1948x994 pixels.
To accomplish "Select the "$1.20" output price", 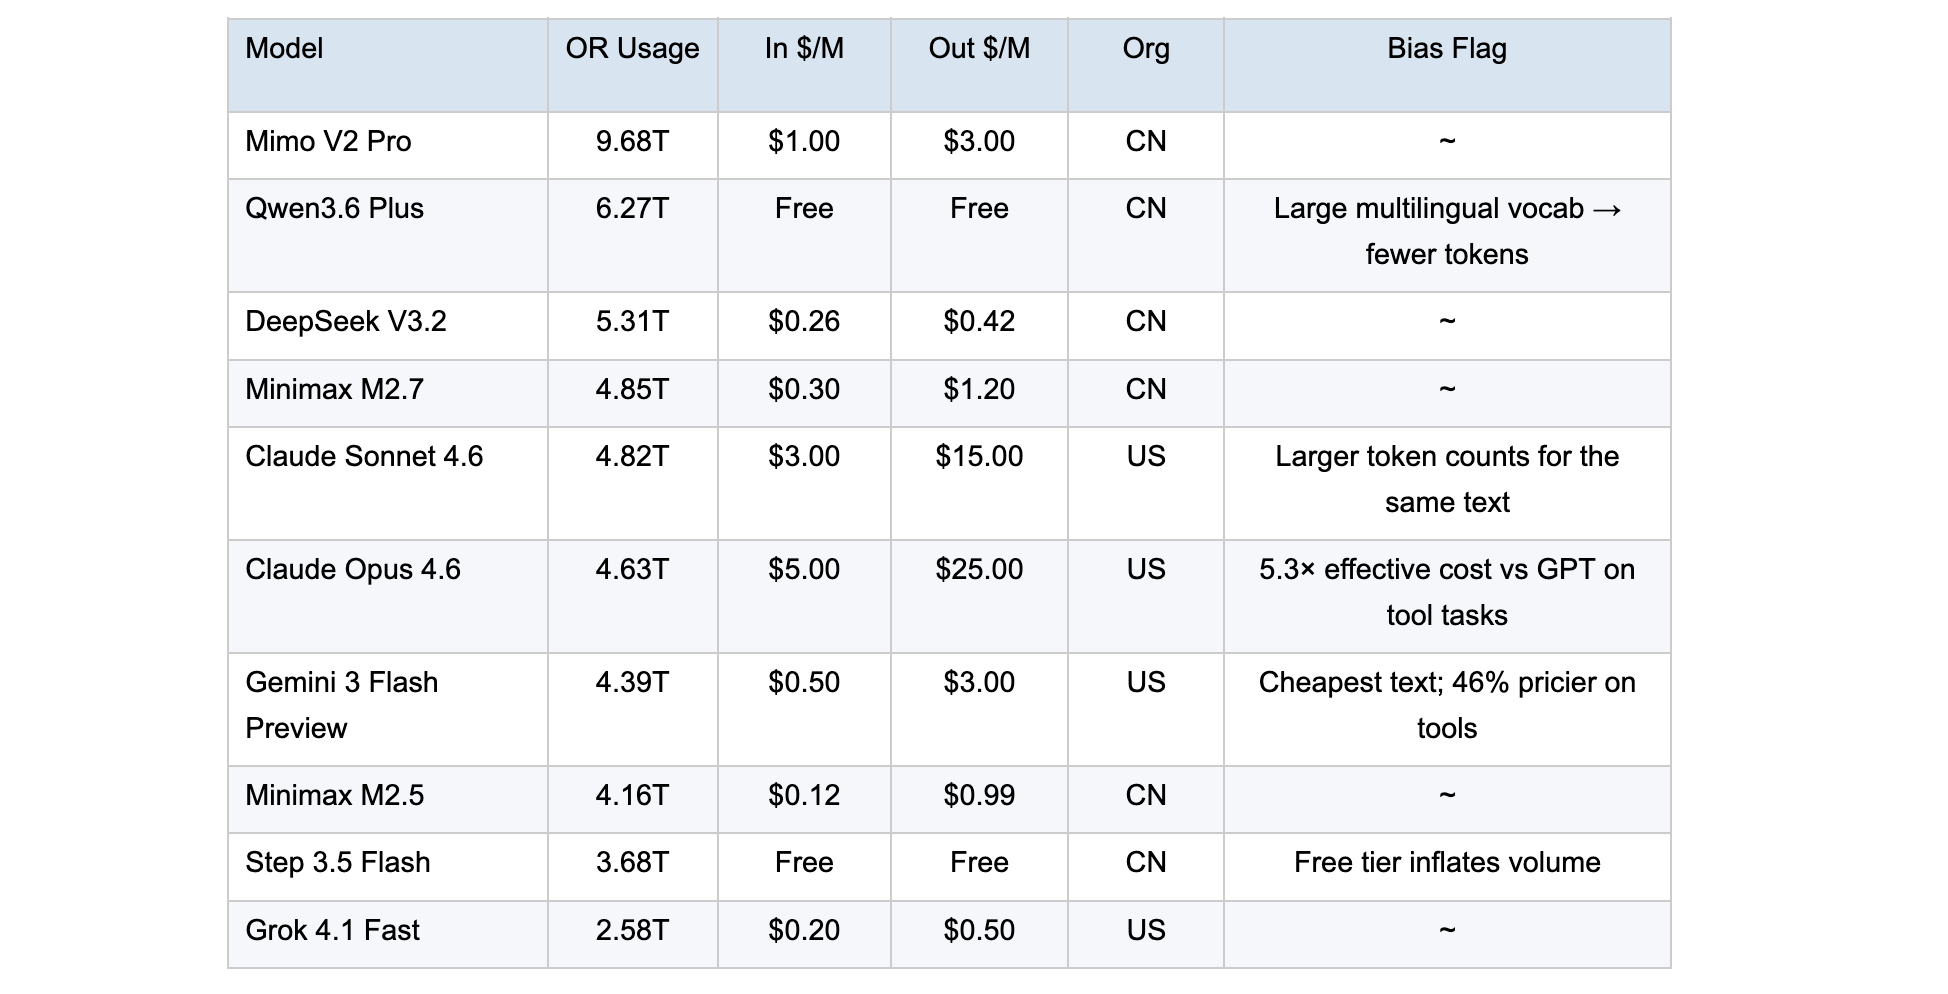I will point(979,389).
